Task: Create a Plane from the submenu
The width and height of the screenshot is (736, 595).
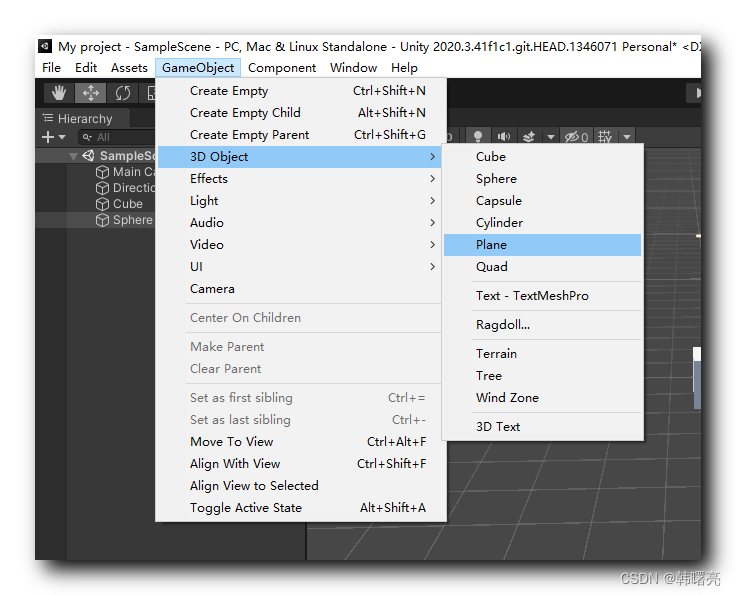Action: click(543, 245)
